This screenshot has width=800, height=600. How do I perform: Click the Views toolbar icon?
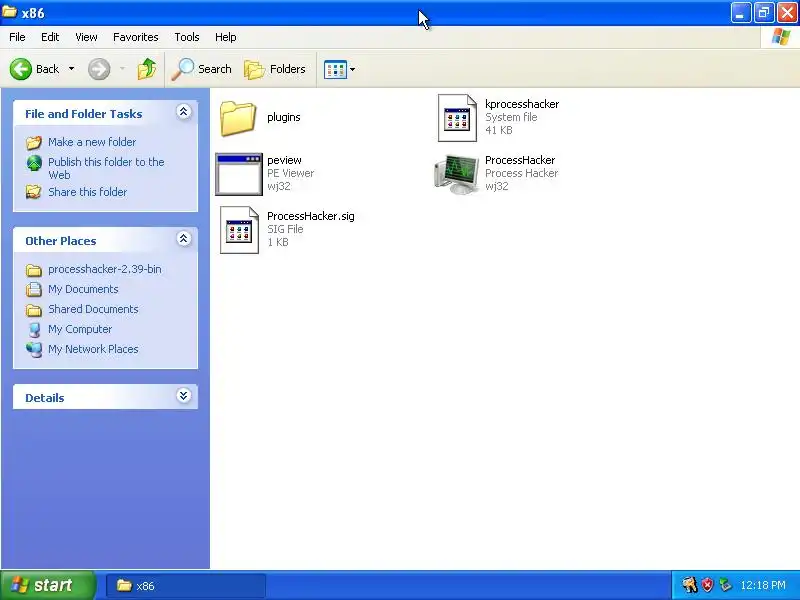click(x=336, y=69)
